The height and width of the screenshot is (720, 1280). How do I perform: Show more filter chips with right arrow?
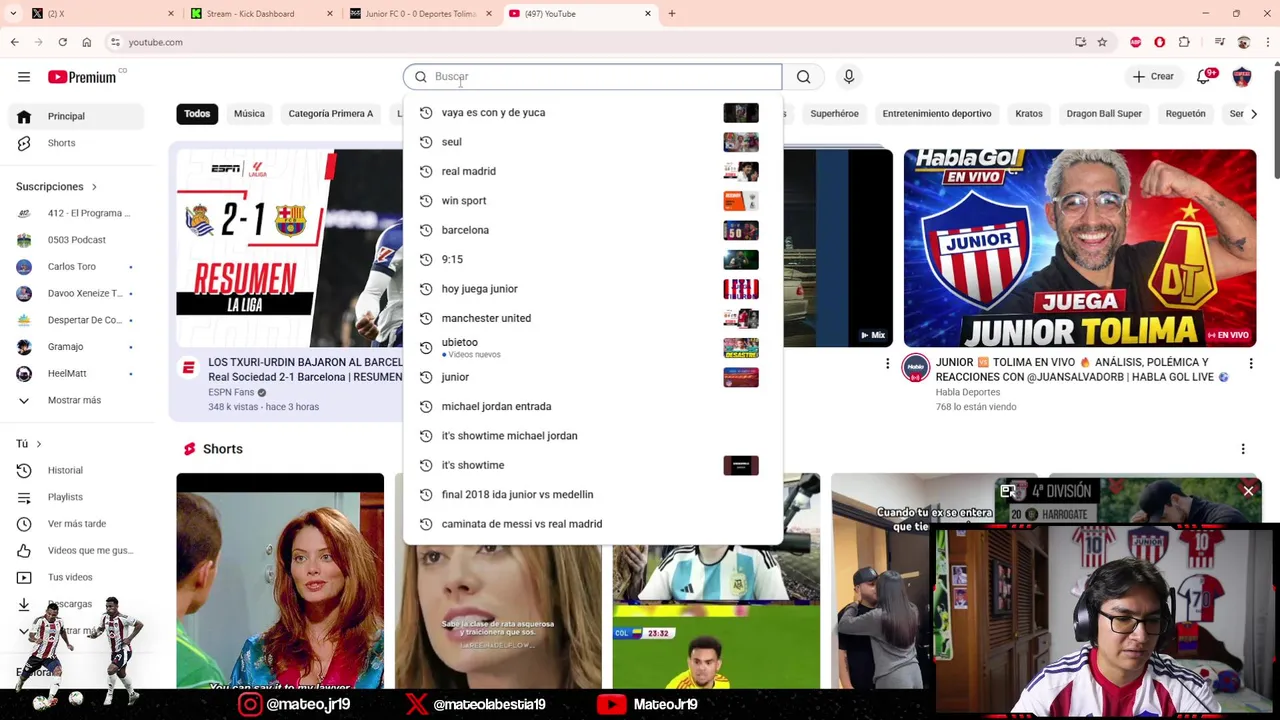tap(1254, 114)
